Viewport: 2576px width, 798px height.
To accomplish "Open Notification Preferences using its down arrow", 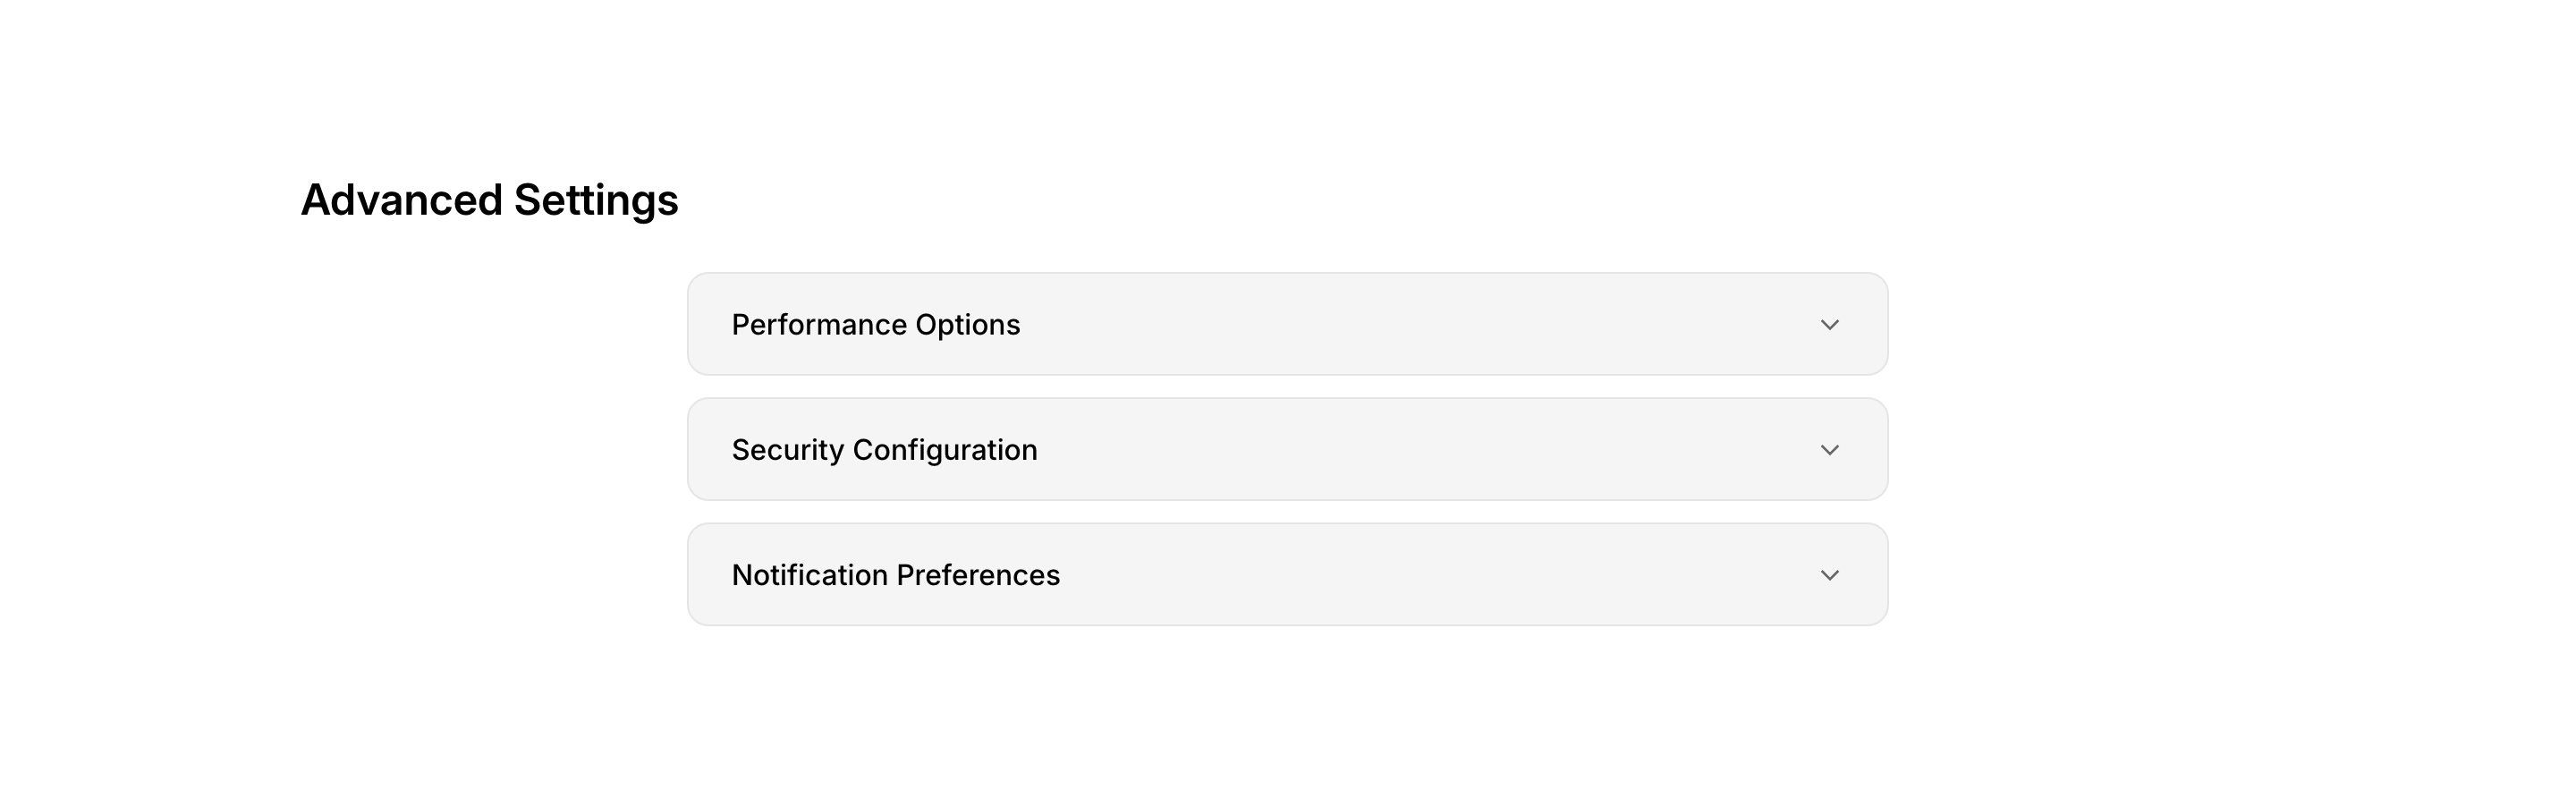I will (1829, 575).
